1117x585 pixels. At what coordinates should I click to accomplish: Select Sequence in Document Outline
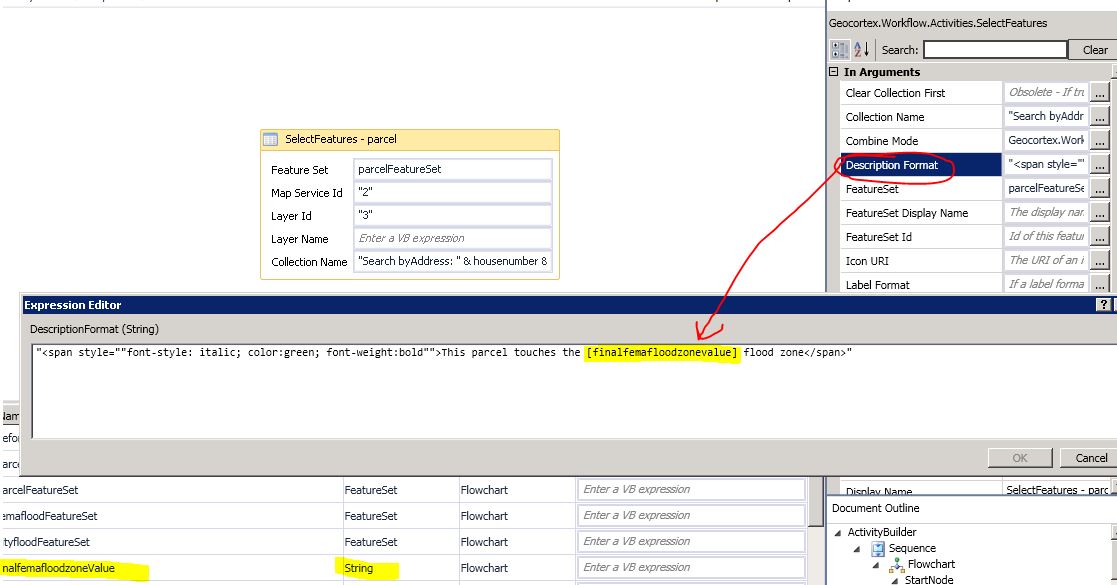click(912, 549)
